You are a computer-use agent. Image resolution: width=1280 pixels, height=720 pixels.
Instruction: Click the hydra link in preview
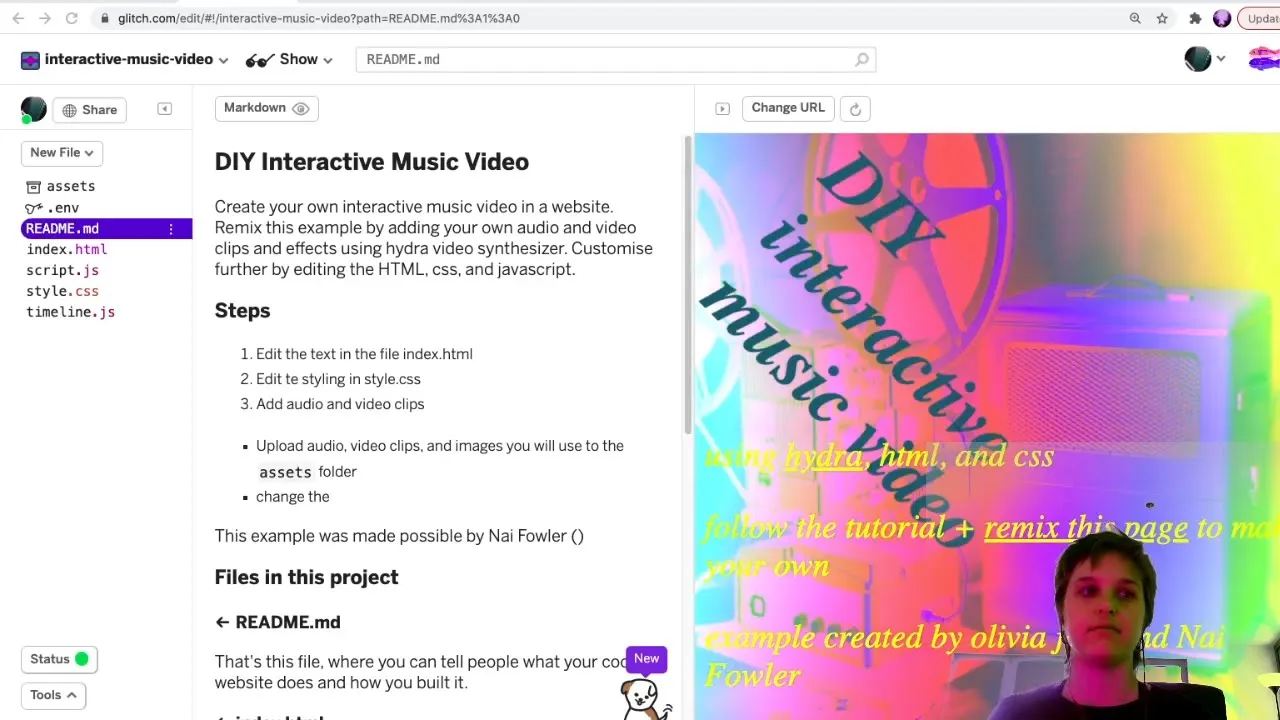click(x=823, y=457)
